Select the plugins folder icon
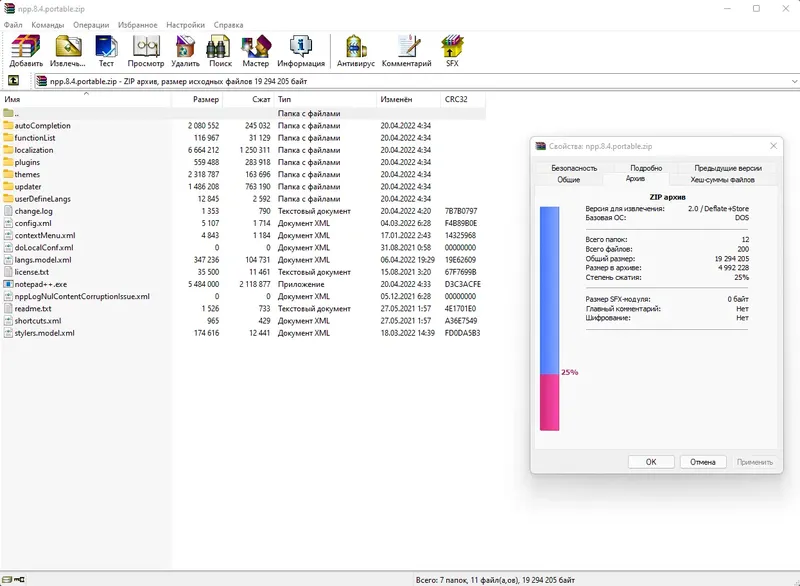Viewport: 800px width, 586px height. pyautogui.click(x=8, y=162)
